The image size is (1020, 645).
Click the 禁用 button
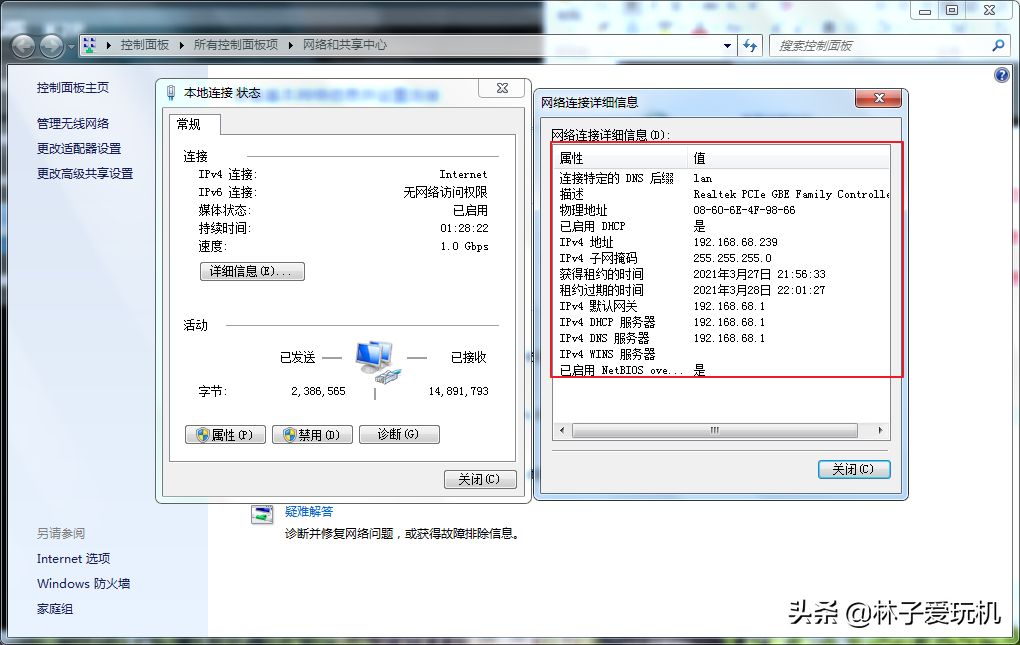312,435
